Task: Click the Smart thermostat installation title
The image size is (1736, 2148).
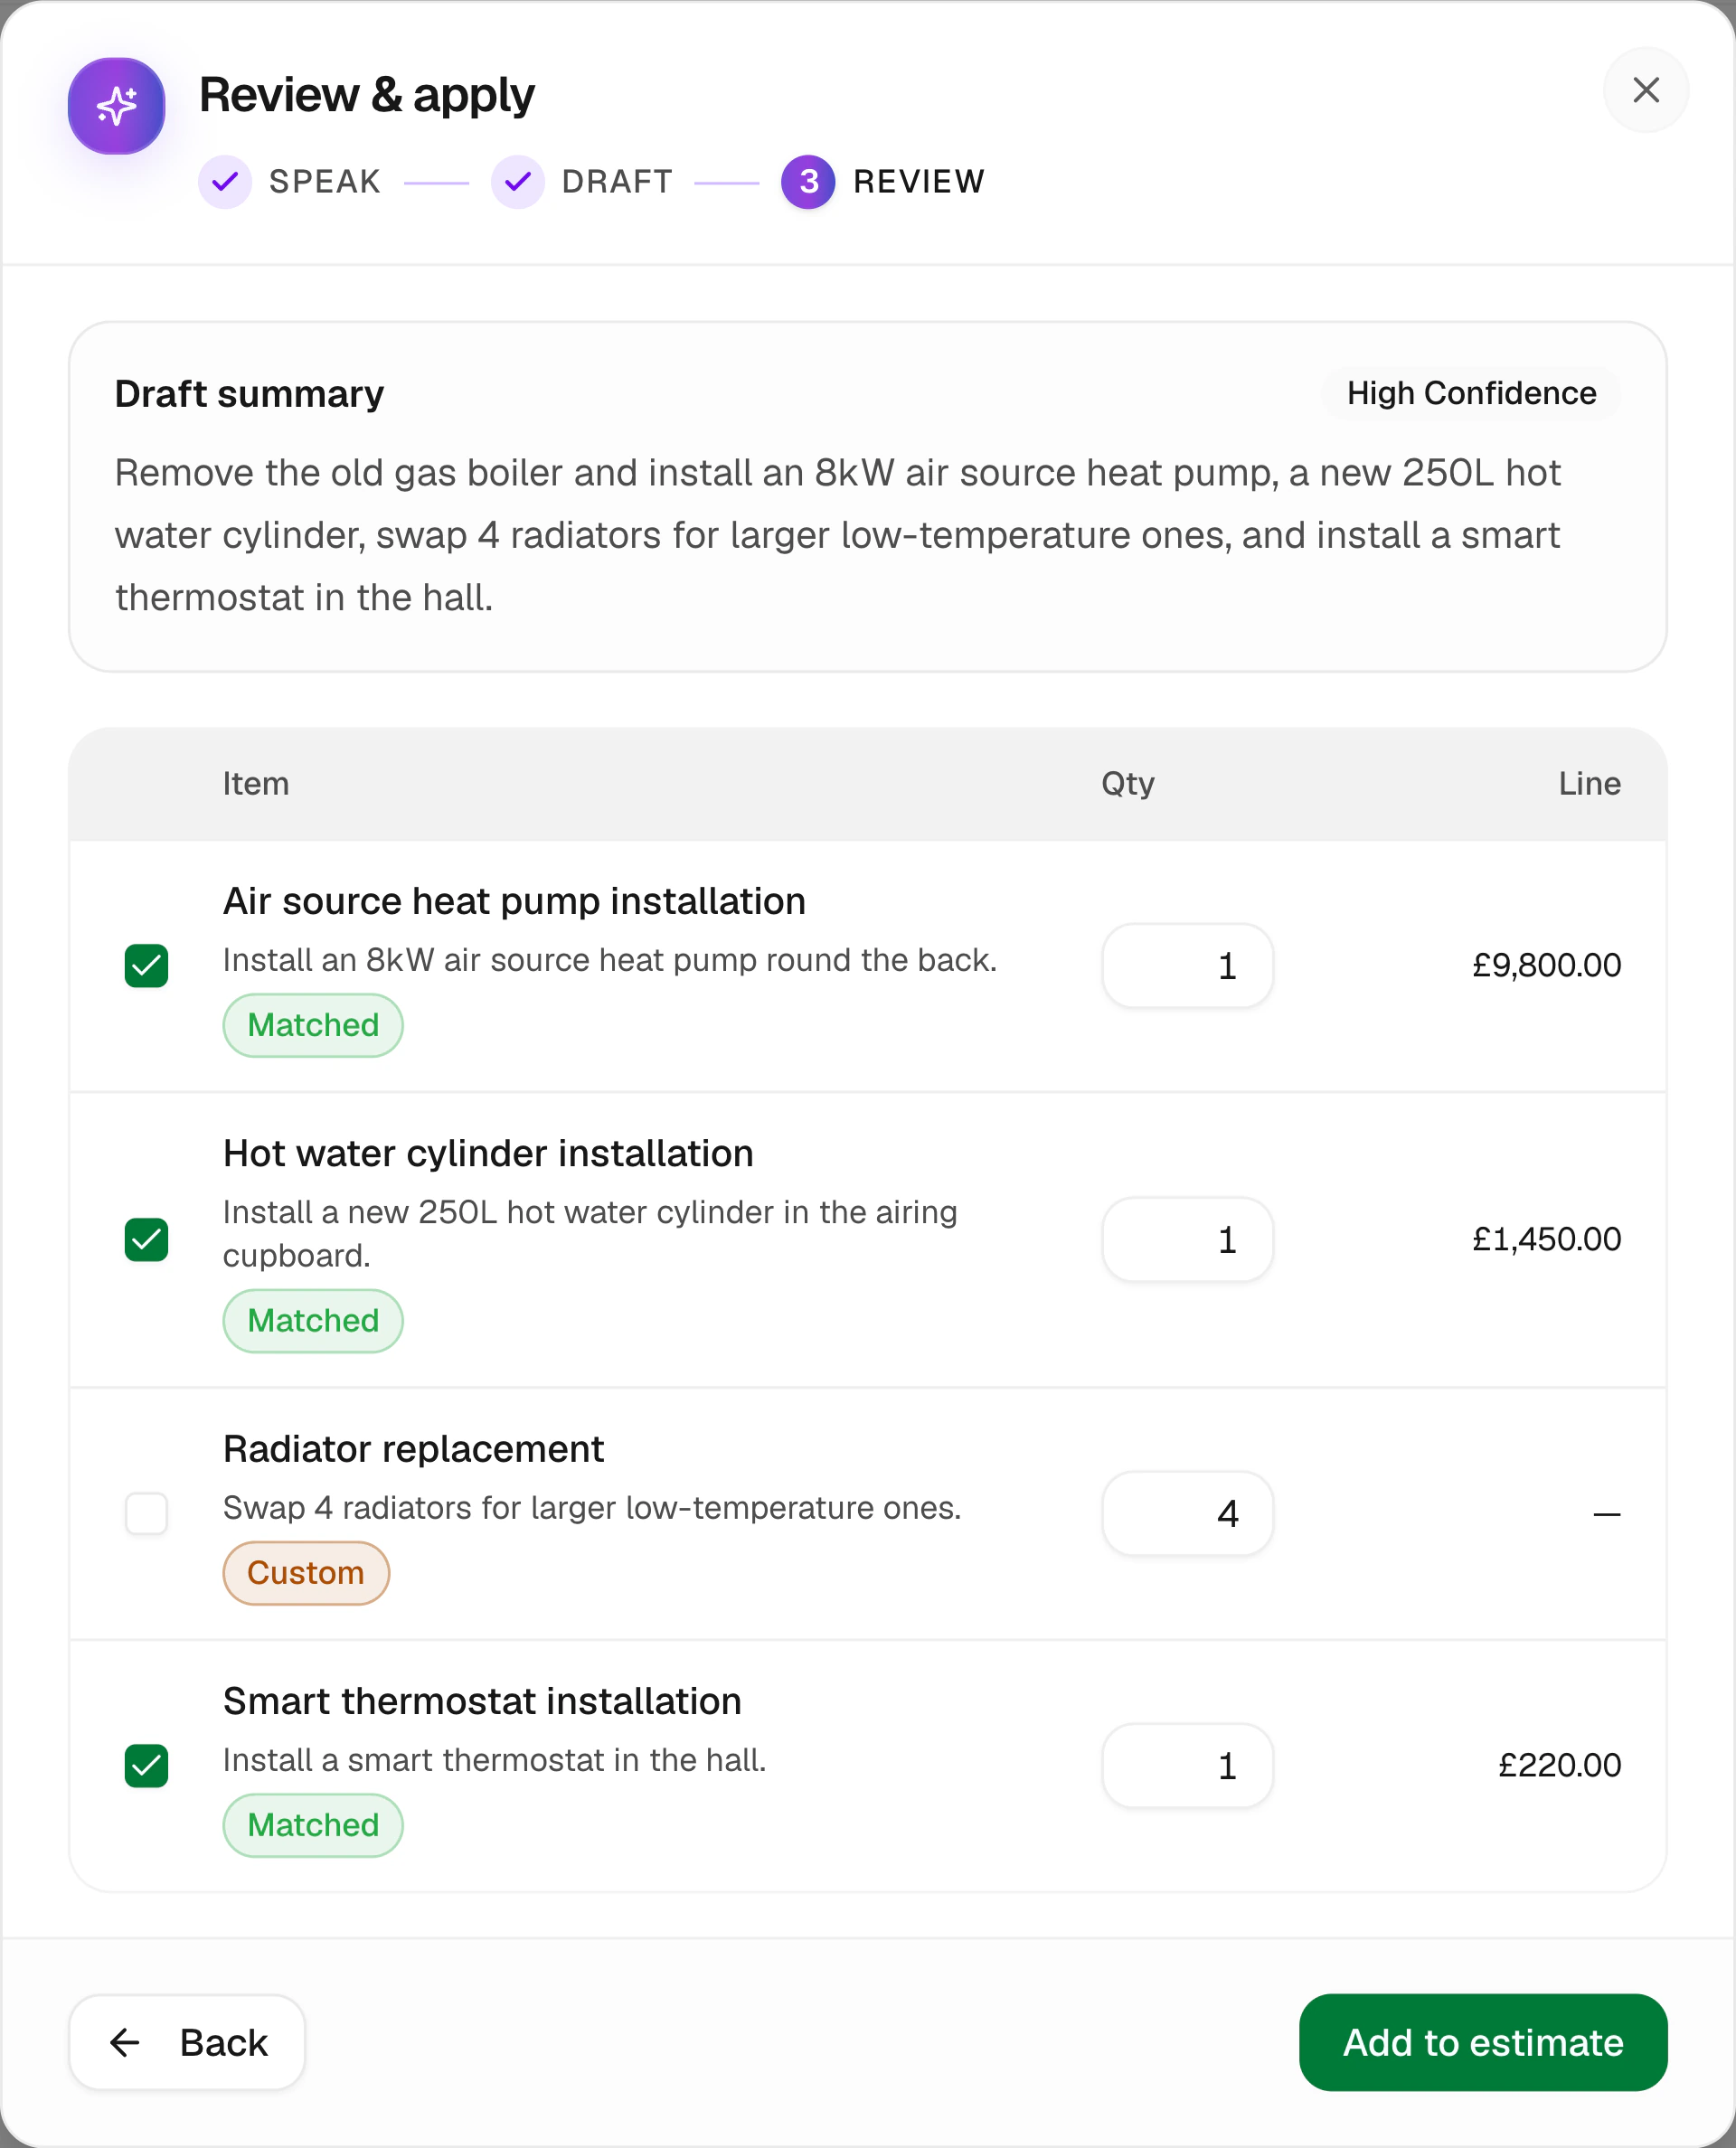Action: pos(482,1701)
